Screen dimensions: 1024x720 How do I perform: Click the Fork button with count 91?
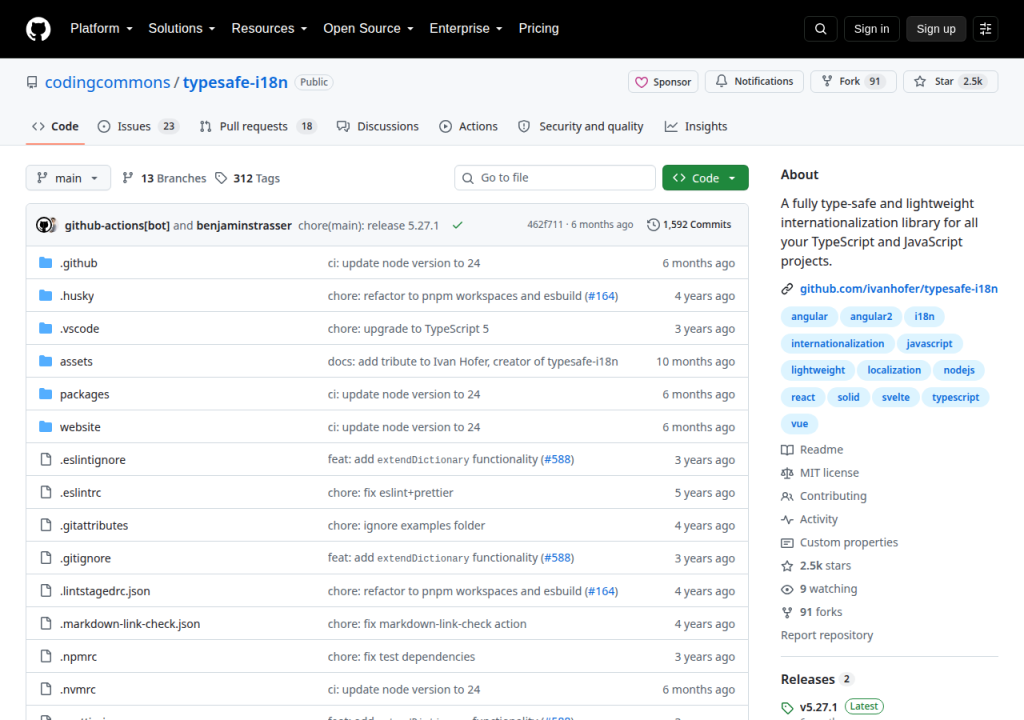tap(853, 81)
